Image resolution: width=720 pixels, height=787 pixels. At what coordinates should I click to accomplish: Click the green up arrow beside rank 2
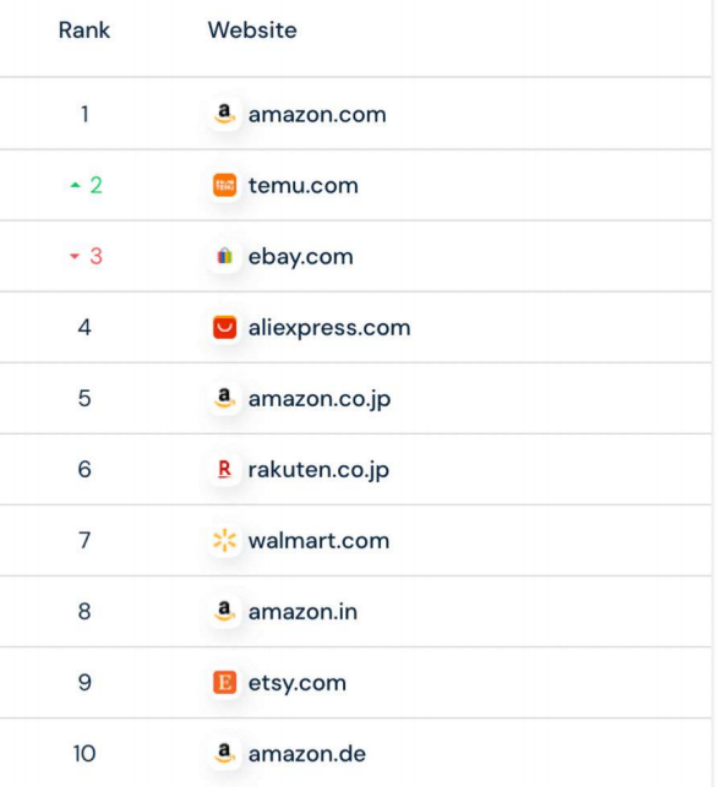click(75, 186)
